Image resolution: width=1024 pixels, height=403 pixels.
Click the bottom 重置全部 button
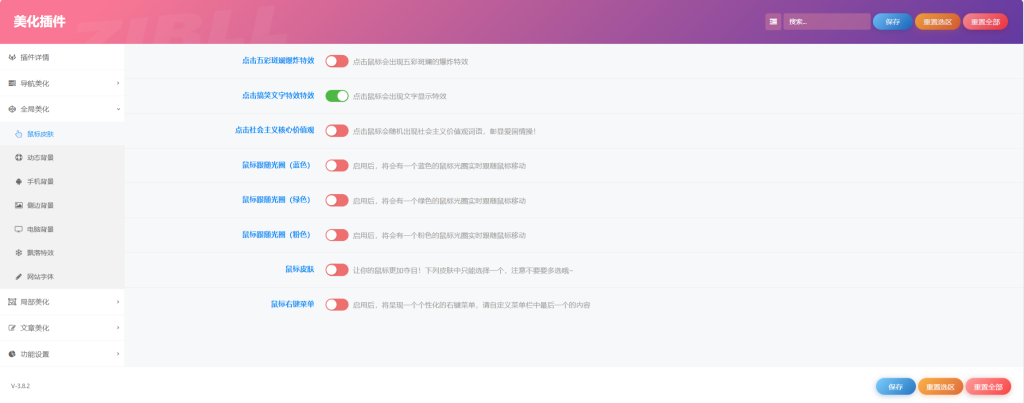coord(987,386)
